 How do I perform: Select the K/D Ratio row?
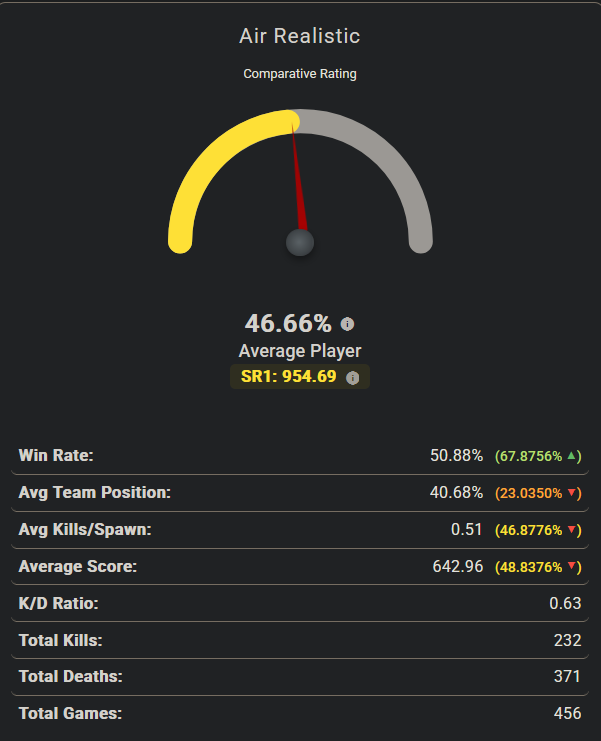(x=300, y=604)
